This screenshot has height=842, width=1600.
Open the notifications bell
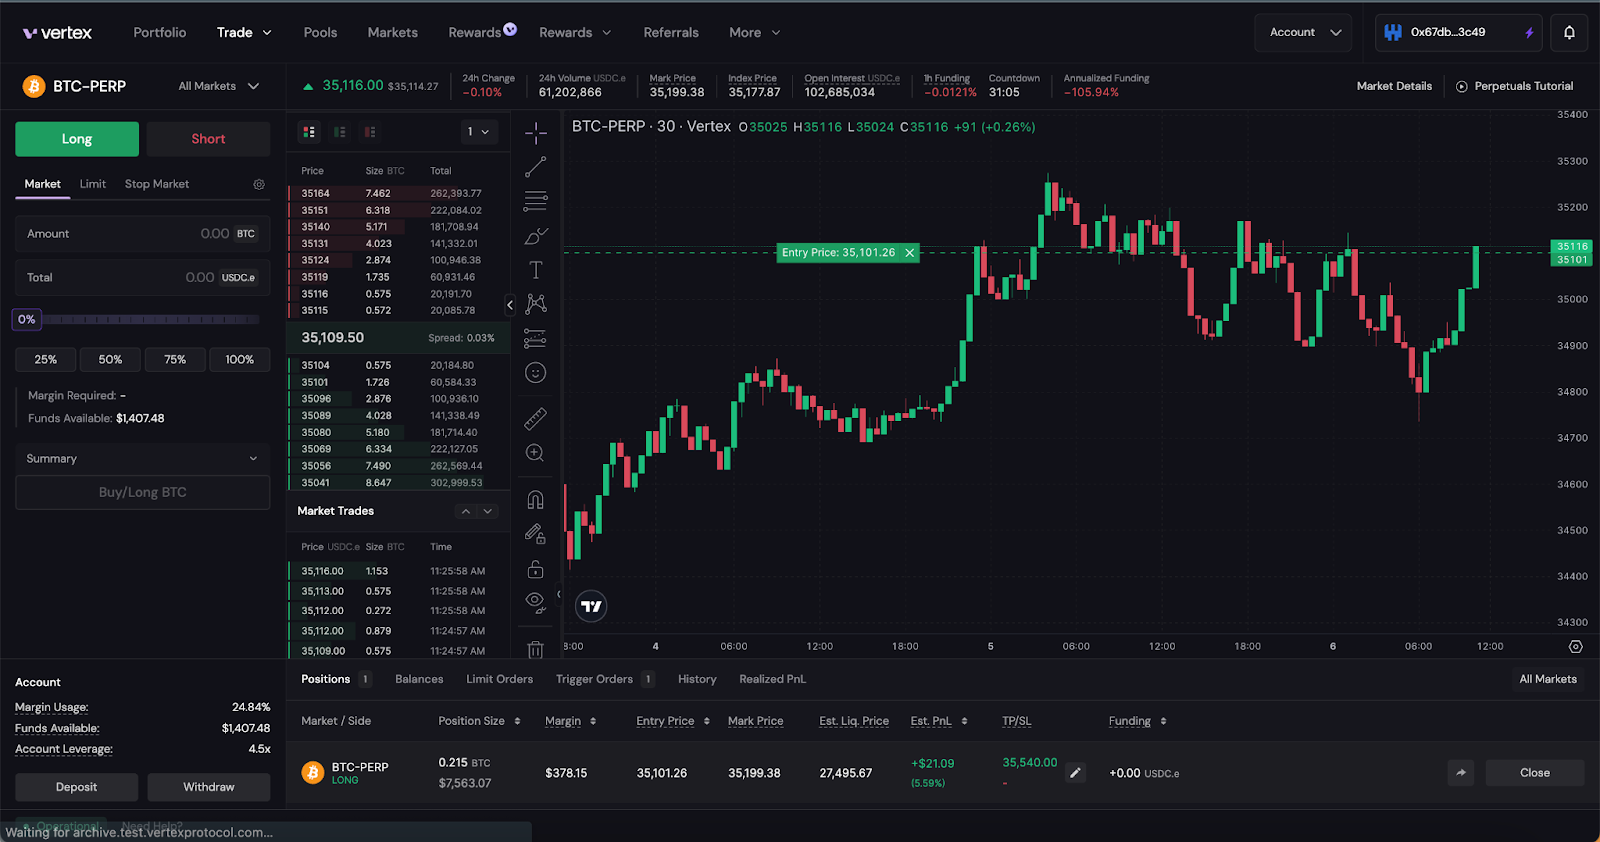[x=1569, y=33]
